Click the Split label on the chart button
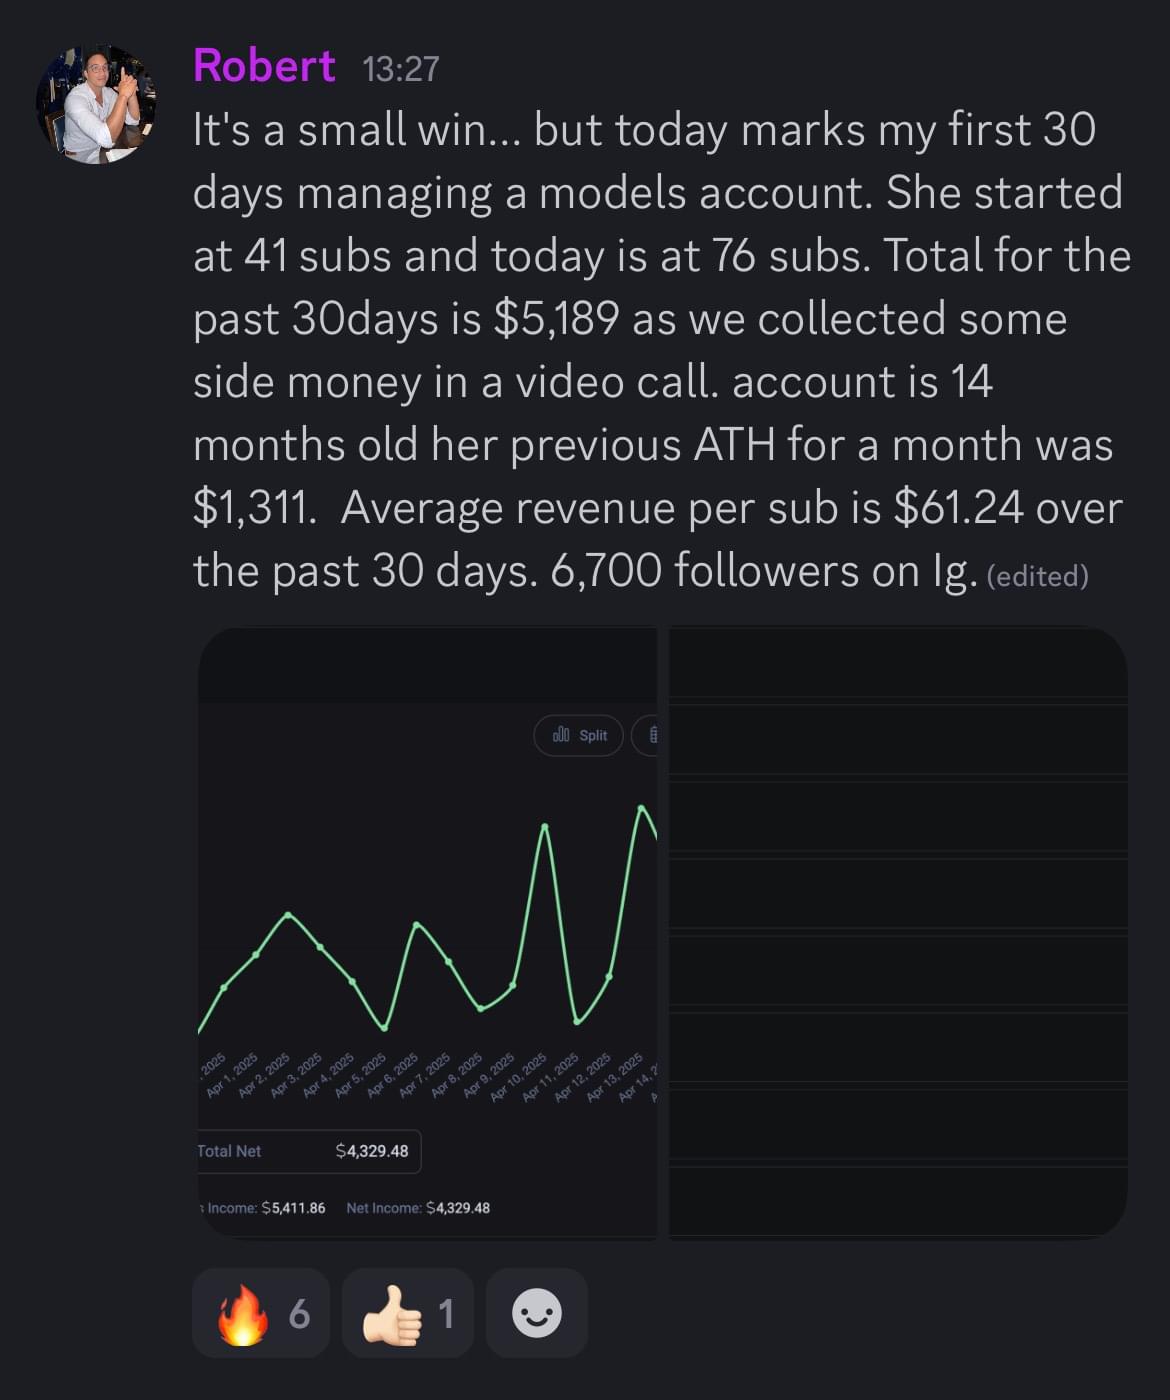Screen dimensions: 1170x1400 click(x=593, y=735)
